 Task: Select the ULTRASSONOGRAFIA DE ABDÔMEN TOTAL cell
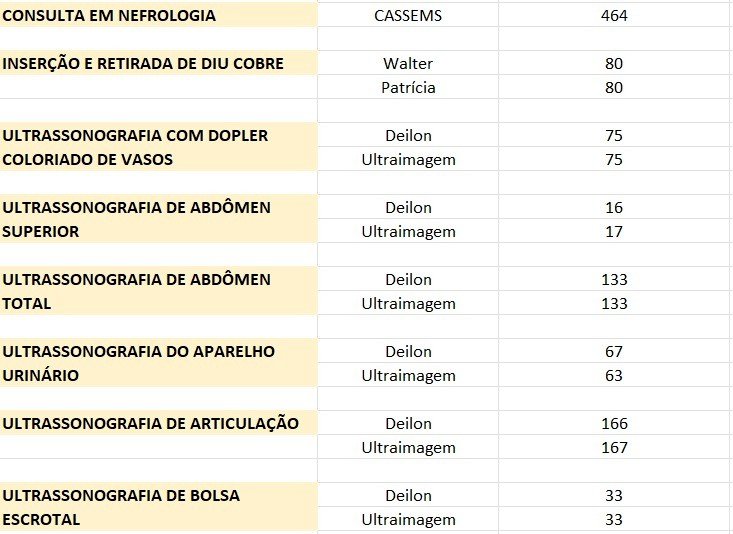click(x=158, y=291)
